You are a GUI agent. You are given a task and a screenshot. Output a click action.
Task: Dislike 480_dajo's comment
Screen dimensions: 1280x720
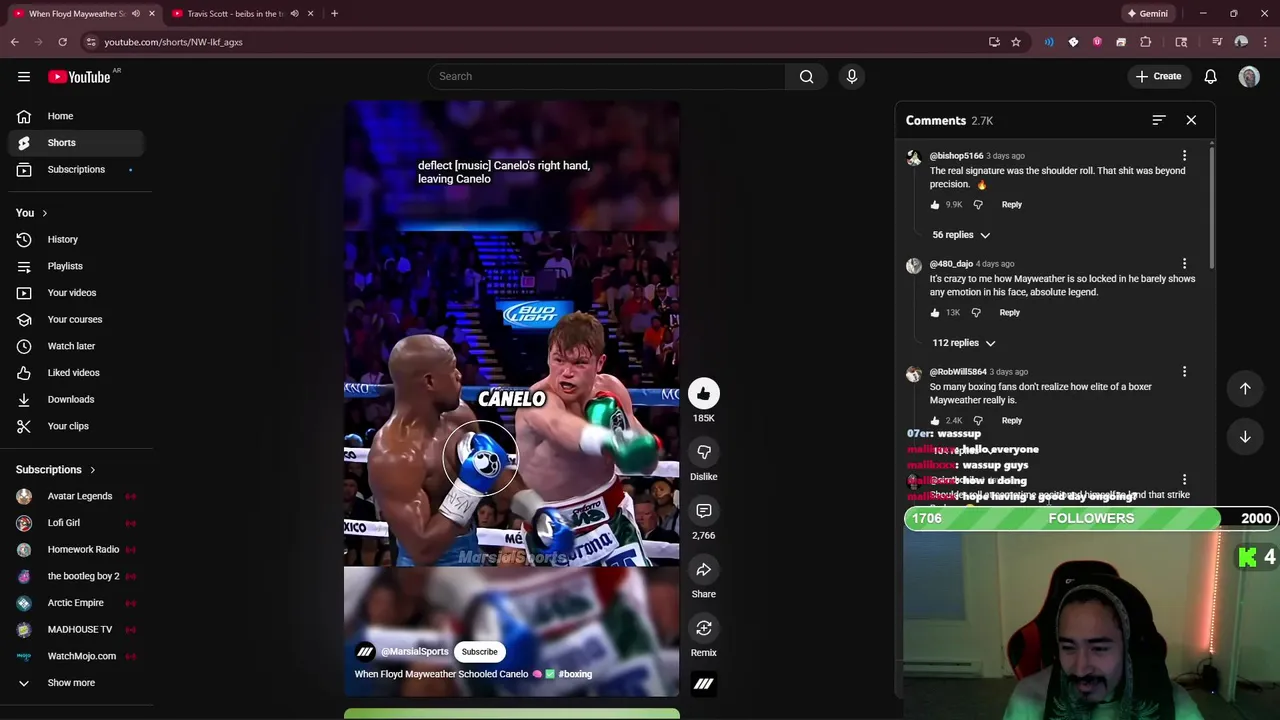976,312
